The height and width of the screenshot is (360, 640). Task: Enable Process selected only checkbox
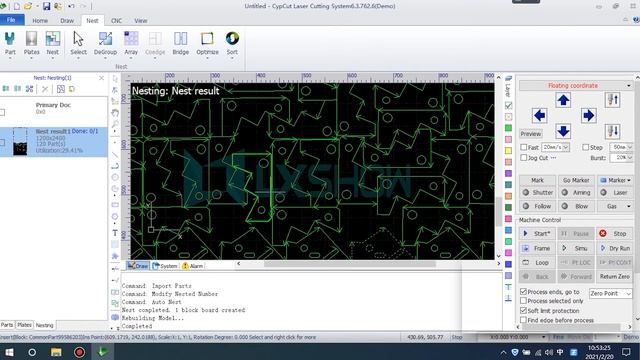tap(524, 301)
